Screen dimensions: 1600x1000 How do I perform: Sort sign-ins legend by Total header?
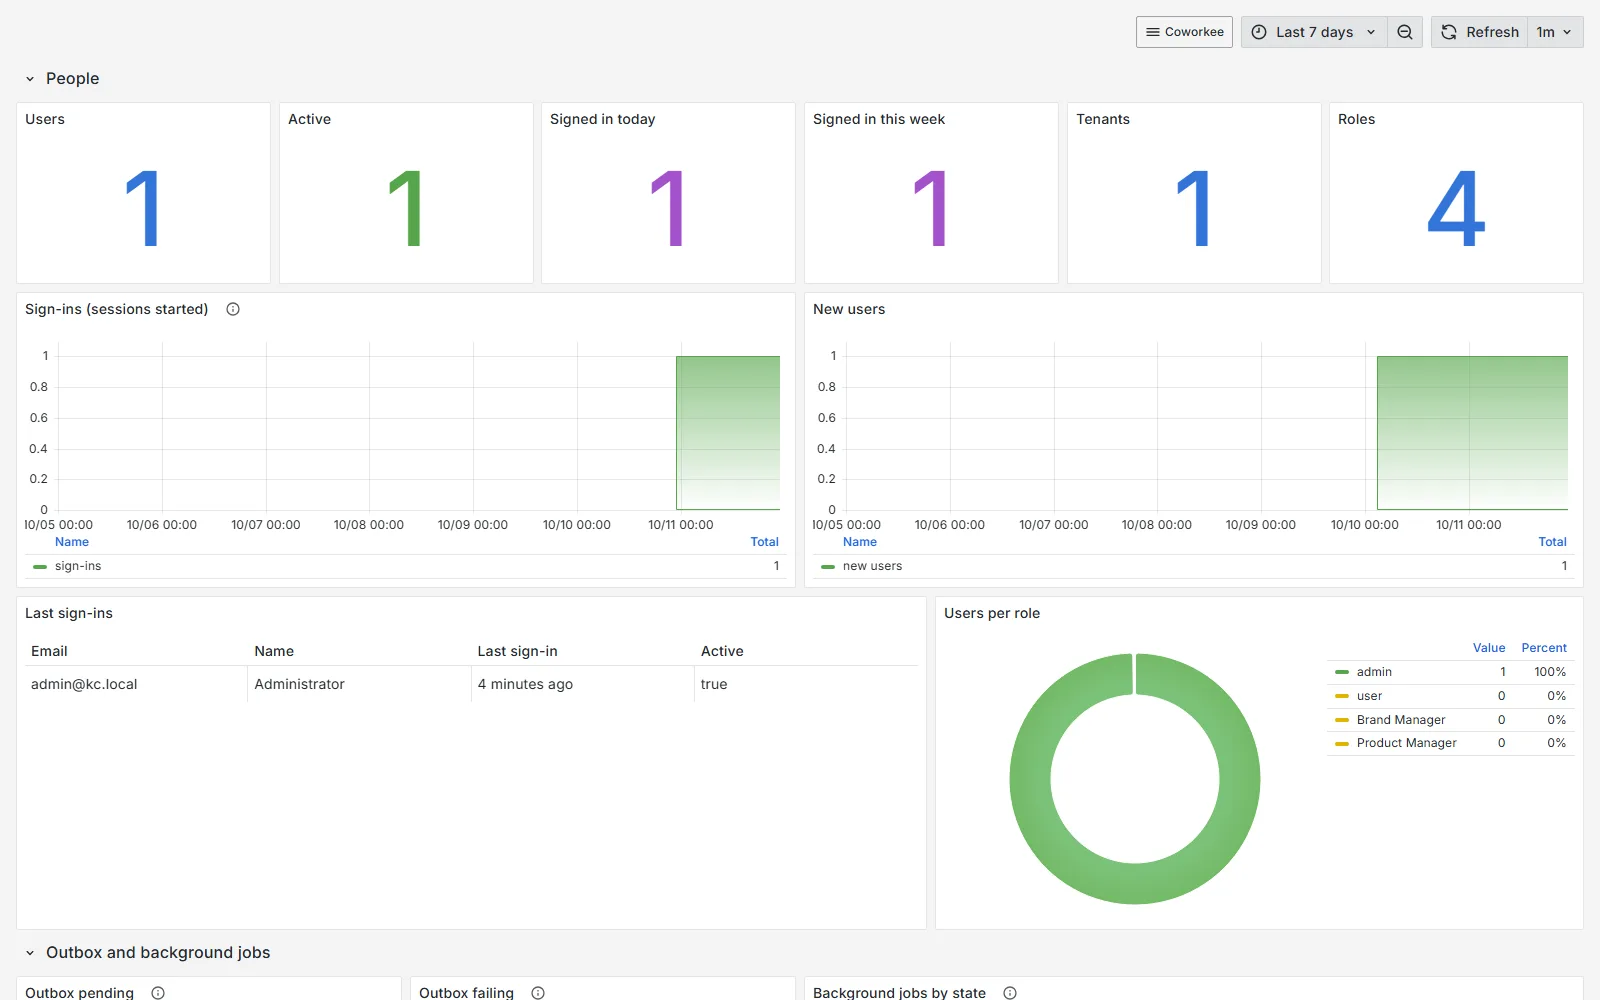click(764, 542)
